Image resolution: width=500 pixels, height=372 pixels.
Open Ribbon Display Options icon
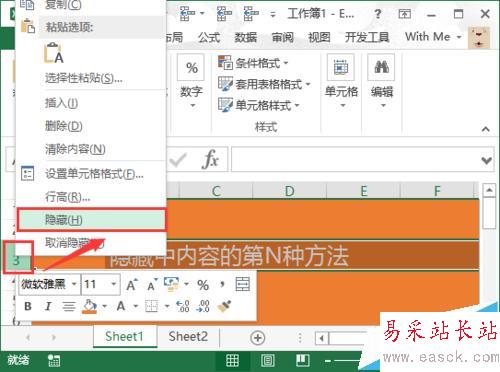[x=404, y=14]
